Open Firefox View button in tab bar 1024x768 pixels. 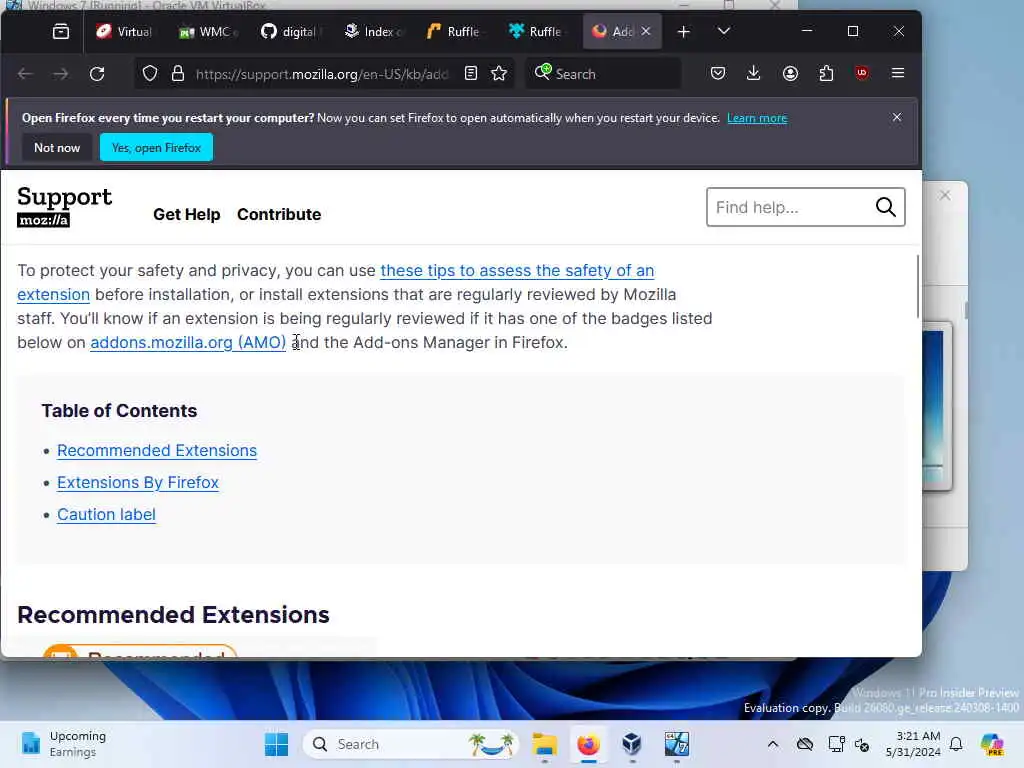pyautogui.click(x=61, y=31)
